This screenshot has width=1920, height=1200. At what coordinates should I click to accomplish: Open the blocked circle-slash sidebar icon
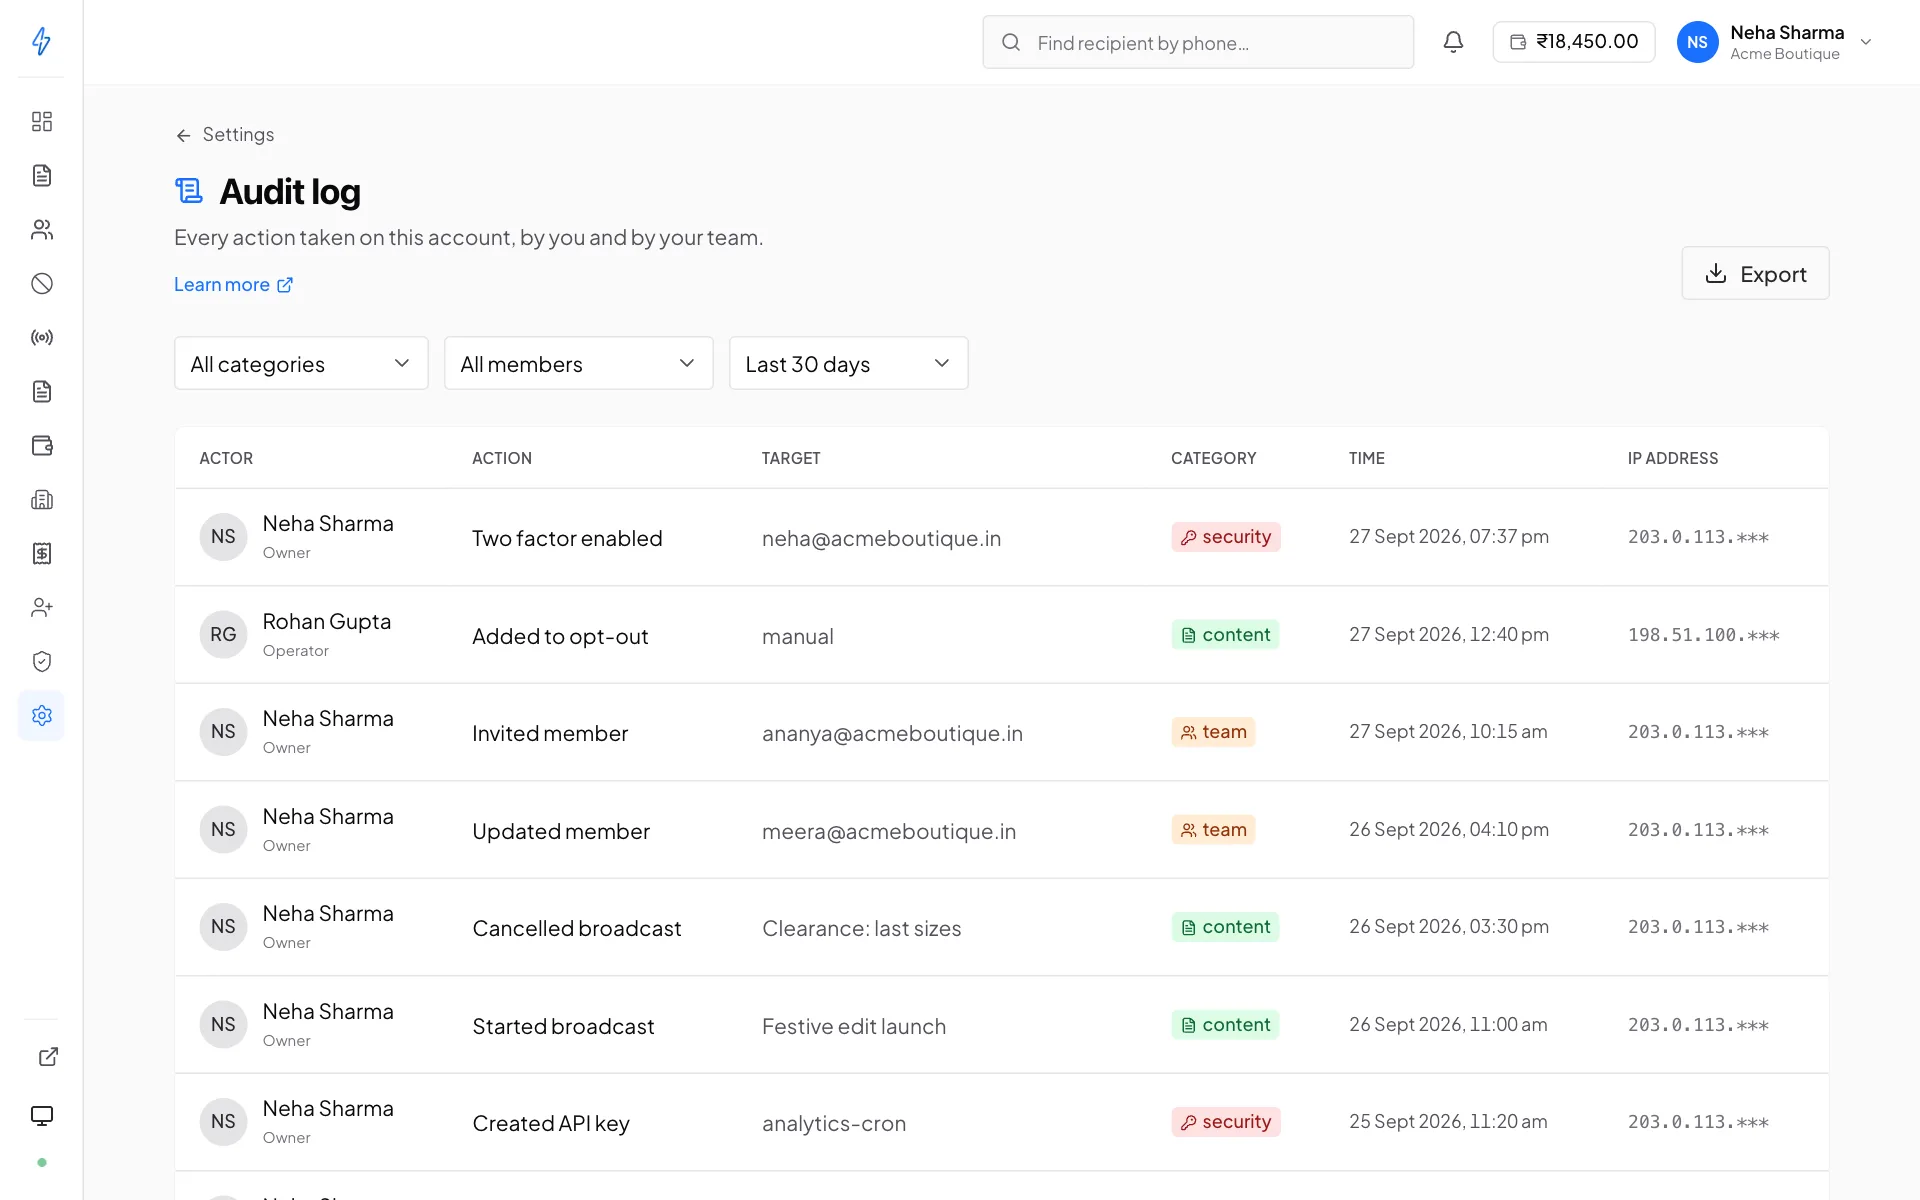pos(41,284)
